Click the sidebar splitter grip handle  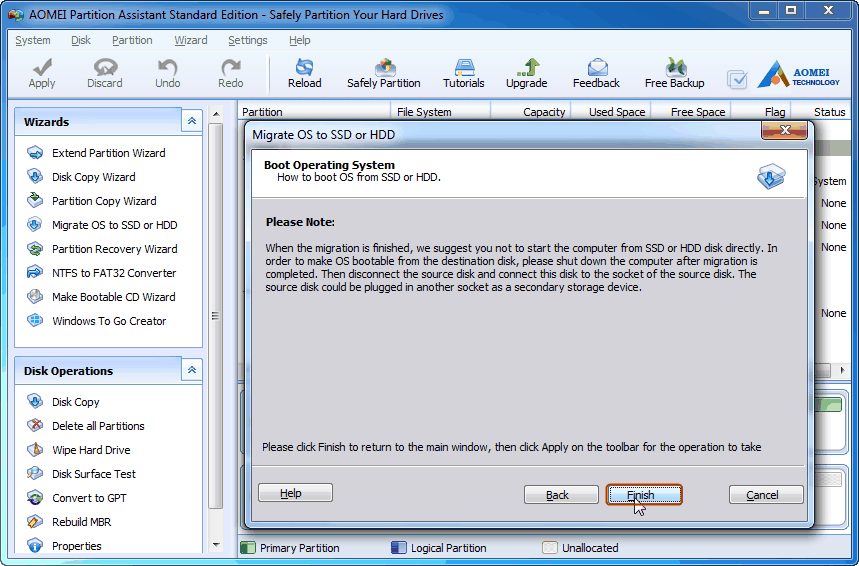[x=215, y=316]
